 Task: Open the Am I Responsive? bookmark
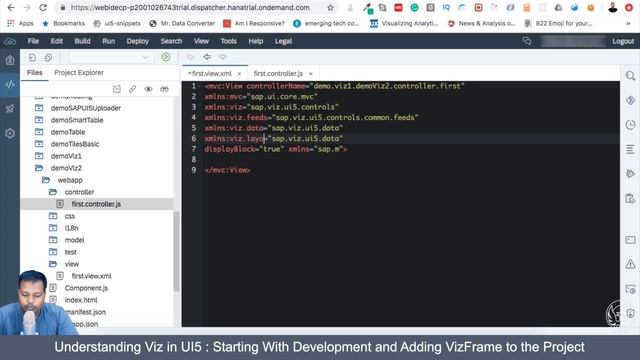pyautogui.click(x=254, y=24)
